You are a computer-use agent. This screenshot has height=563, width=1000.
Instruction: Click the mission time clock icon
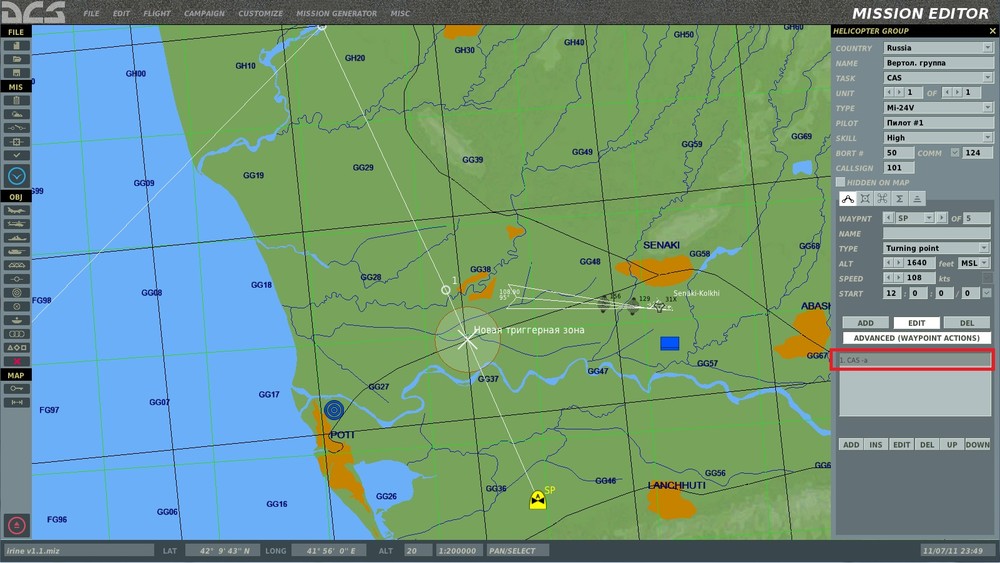click(x=17, y=176)
